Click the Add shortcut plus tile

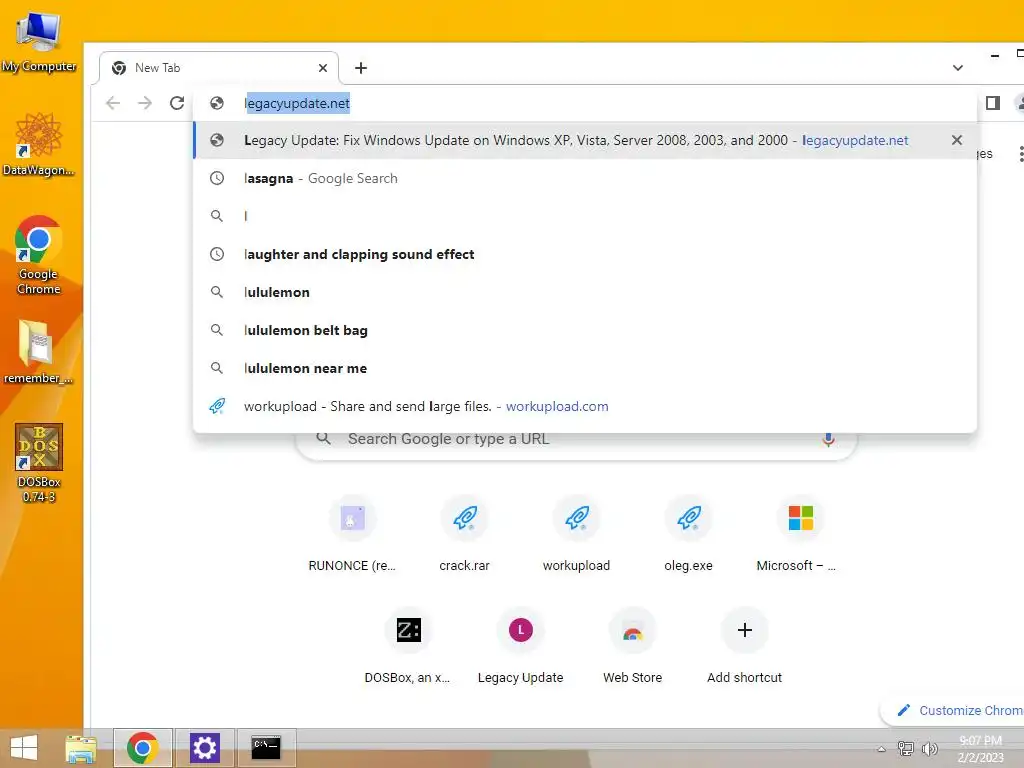(x=744, y=648)
